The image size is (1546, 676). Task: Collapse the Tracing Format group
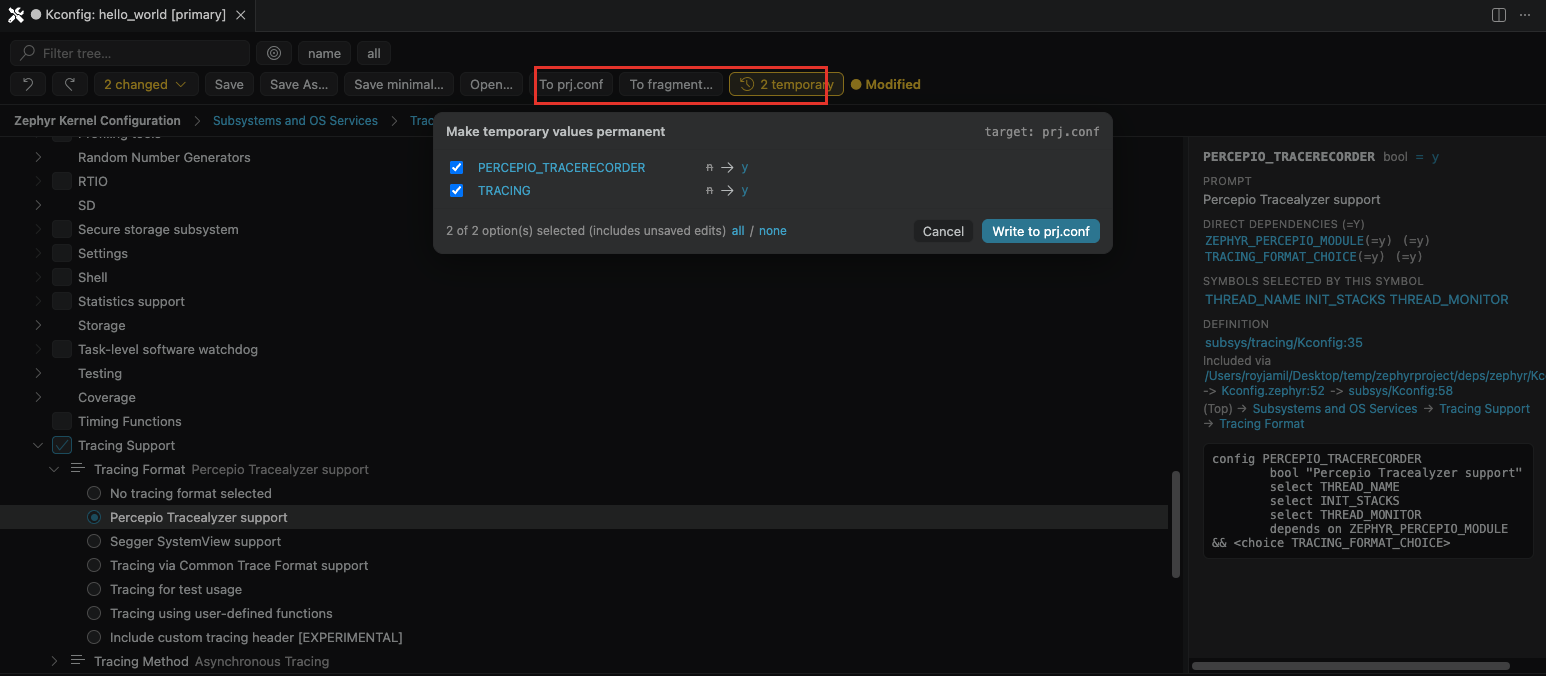pyautogui.click(x=54, y=469)
